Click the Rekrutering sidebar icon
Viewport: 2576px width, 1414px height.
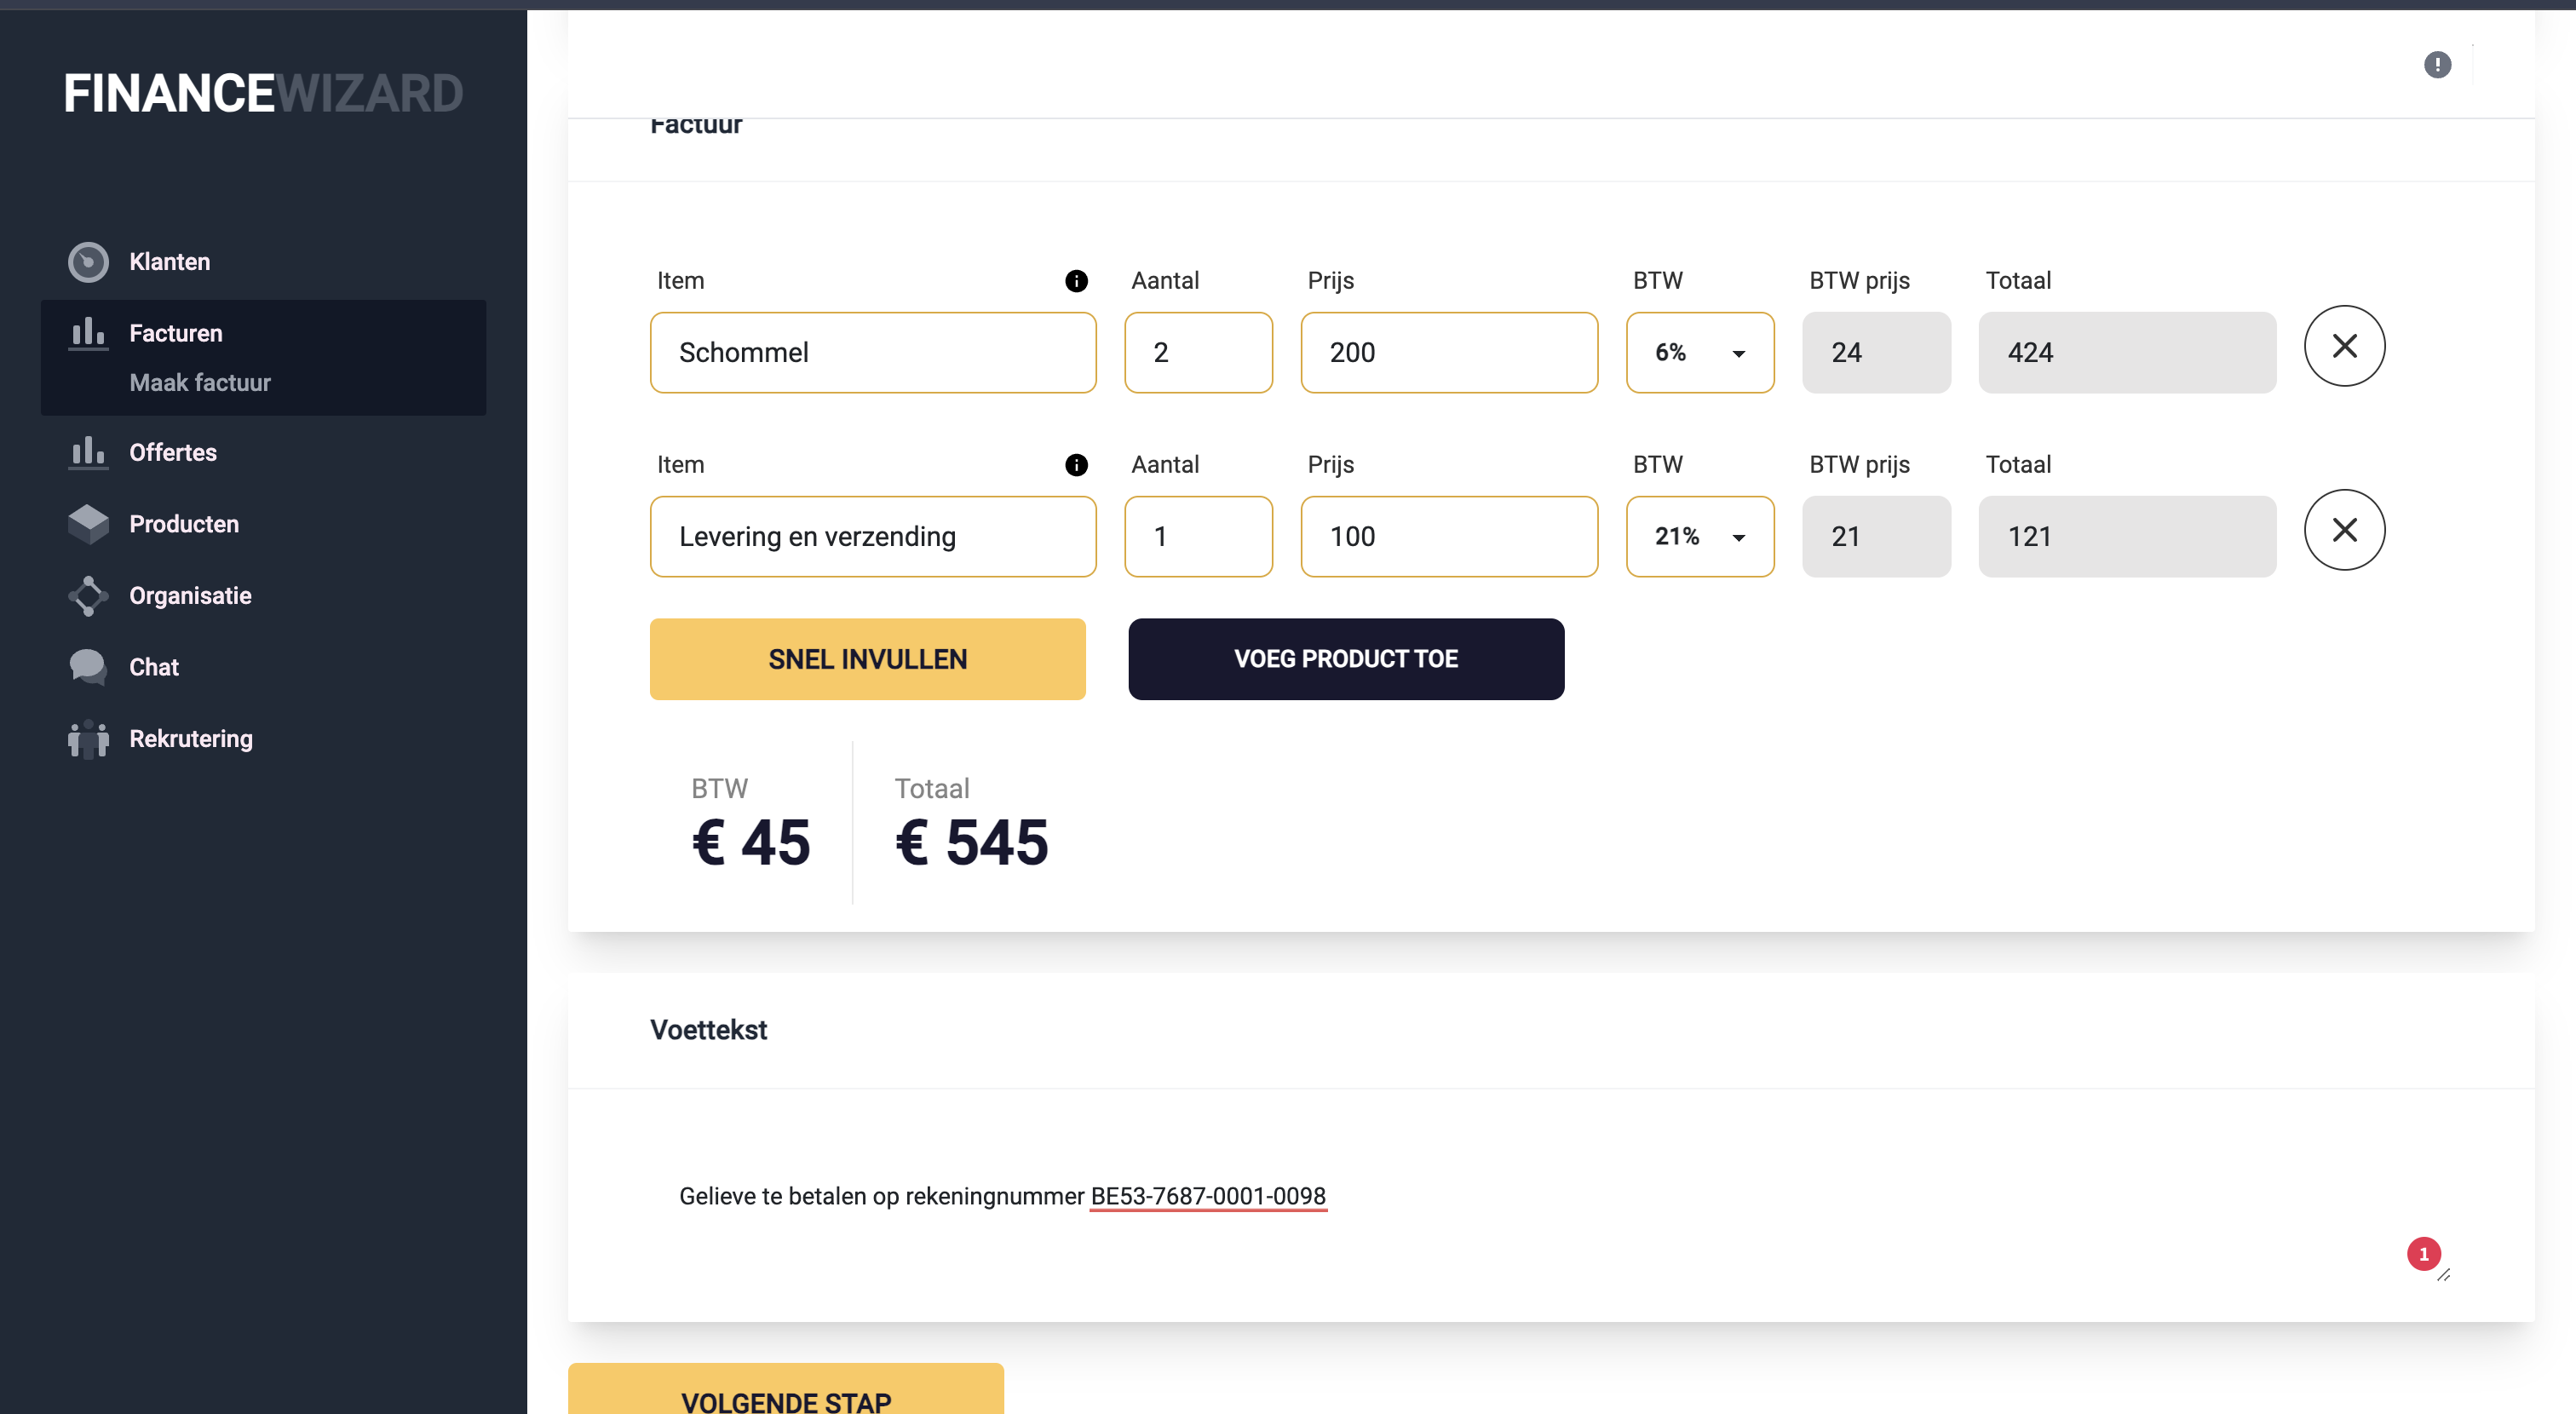point(87,737)
